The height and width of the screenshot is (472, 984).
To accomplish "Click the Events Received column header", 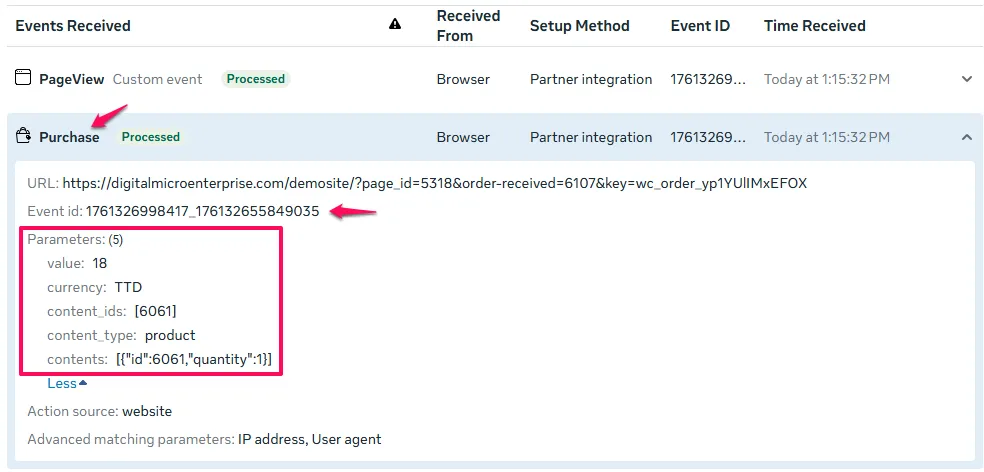I will point(73,25).
